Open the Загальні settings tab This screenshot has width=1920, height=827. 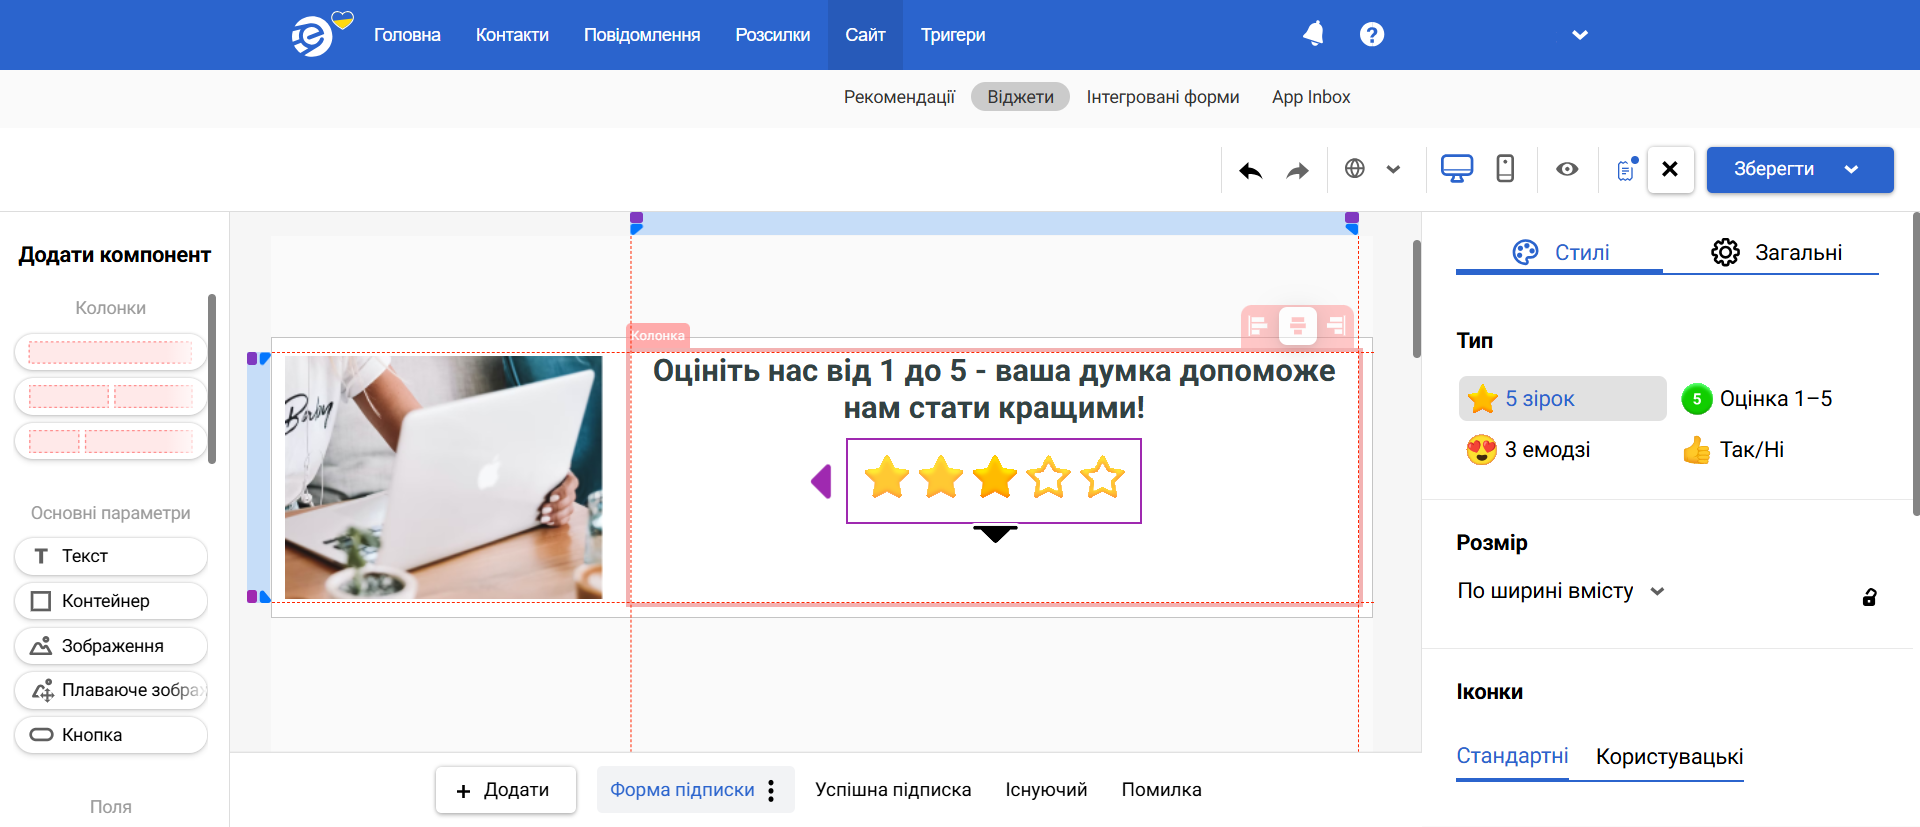pyautogui.click(x=1776, y=253)
